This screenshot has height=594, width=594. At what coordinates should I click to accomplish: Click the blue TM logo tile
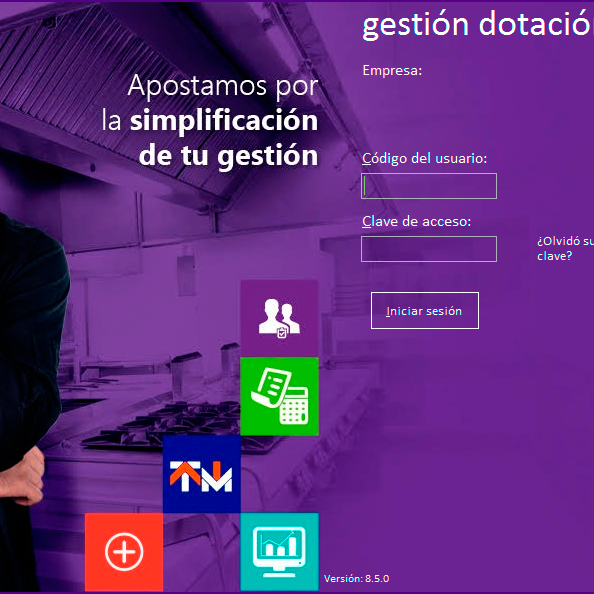[x=202, y=474]
